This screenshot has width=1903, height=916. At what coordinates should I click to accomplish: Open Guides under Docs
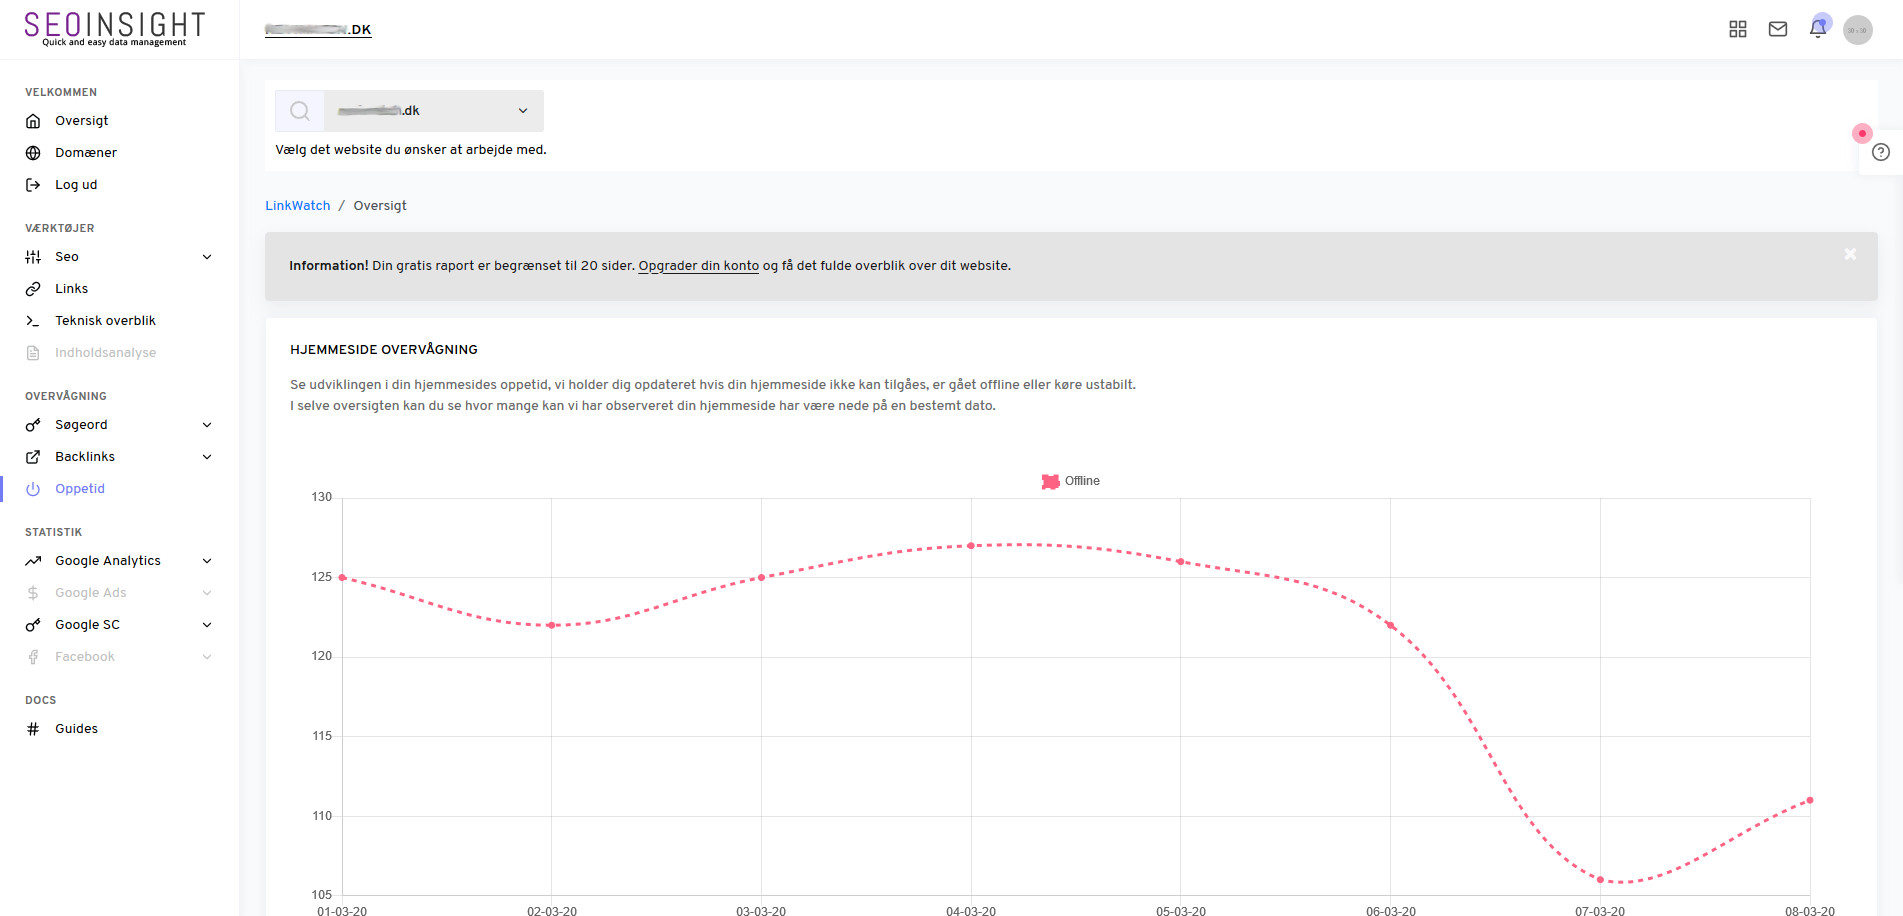coord(77,728)
